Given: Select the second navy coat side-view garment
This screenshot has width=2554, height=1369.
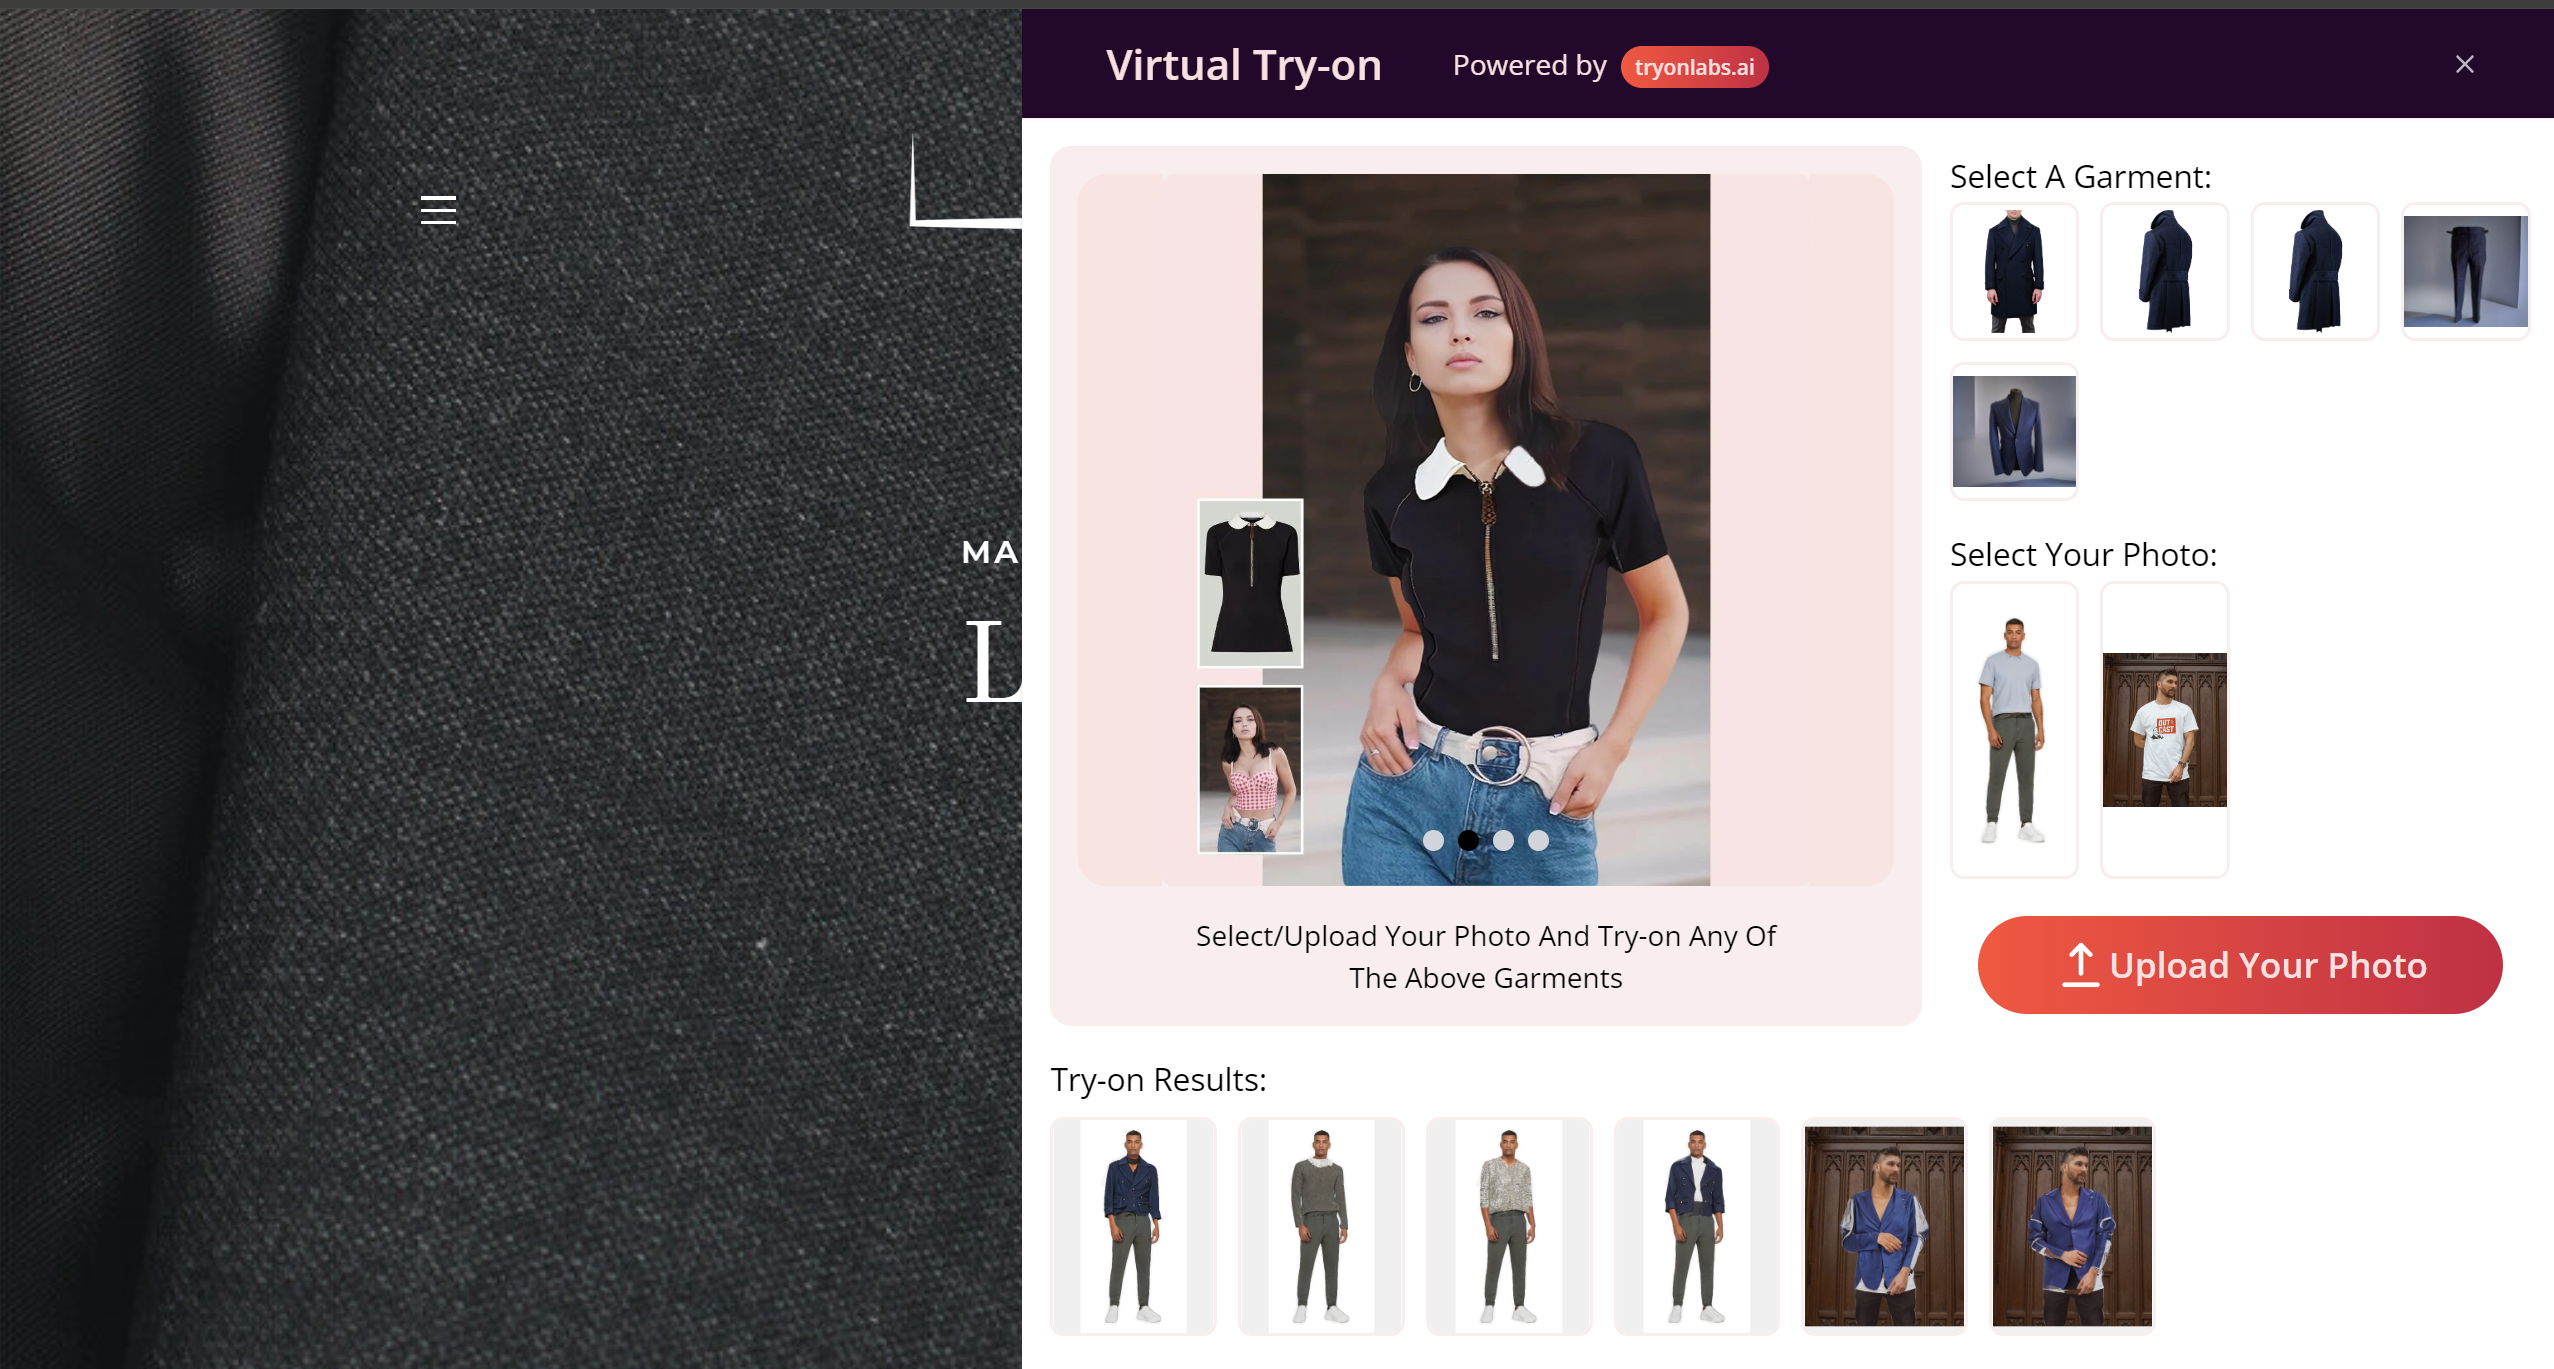Looking at the screenshot, I should [x=2164, y=271].
